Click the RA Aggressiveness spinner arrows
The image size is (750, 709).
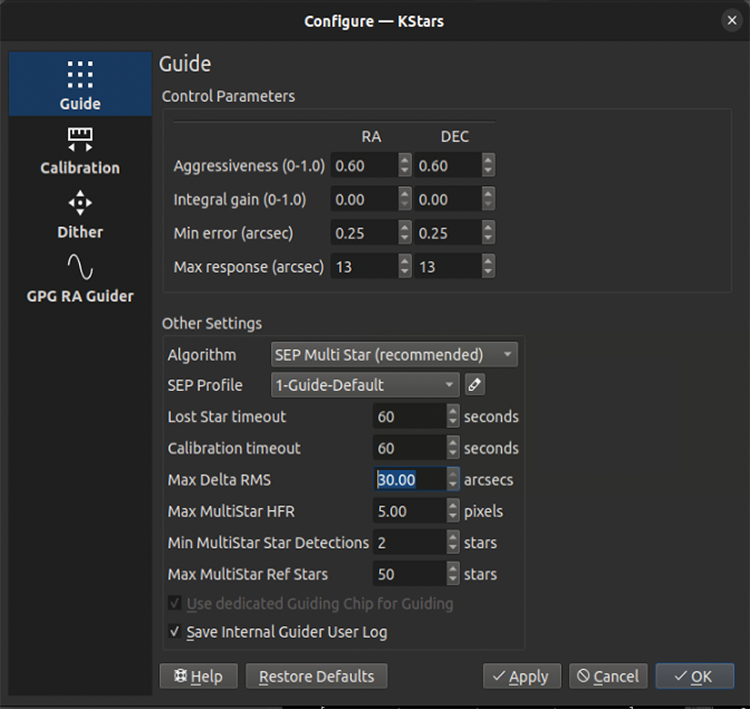pos(404,166)
